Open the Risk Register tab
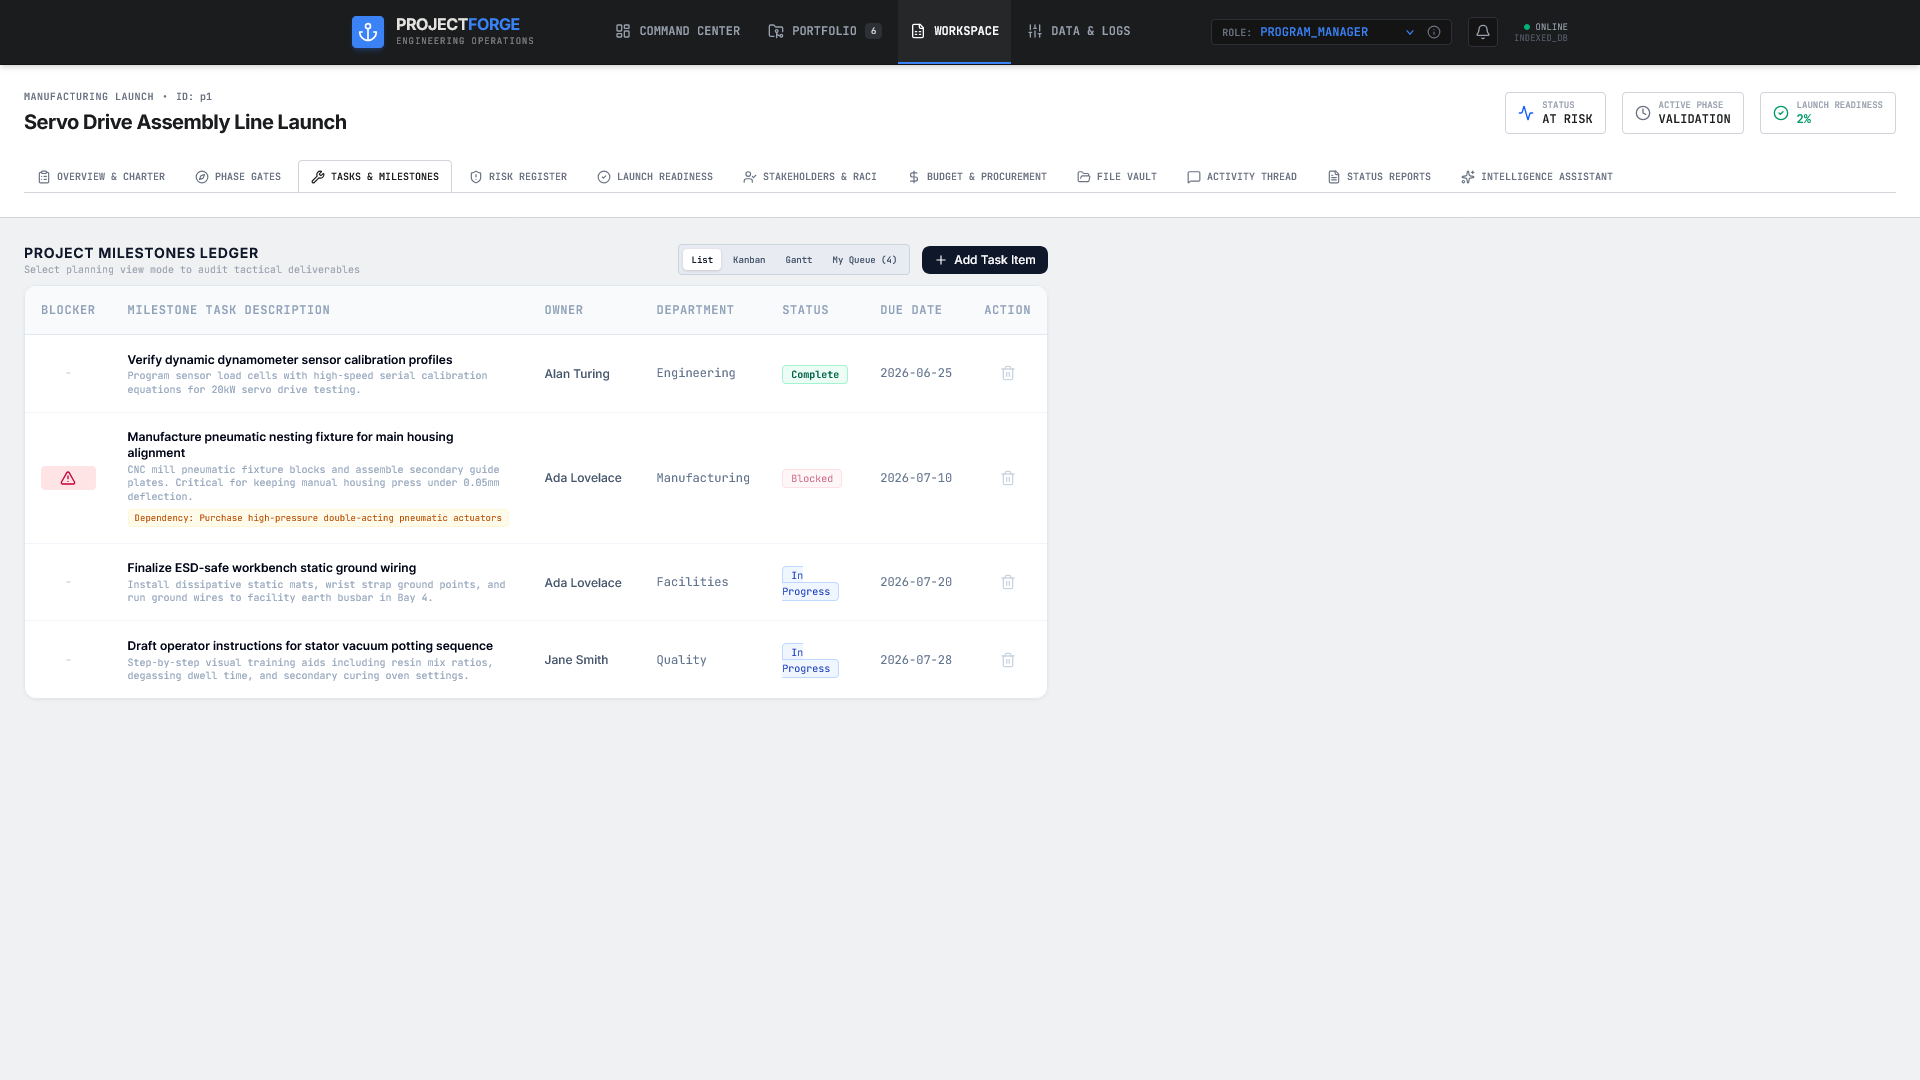 click(x=518, y=177)
